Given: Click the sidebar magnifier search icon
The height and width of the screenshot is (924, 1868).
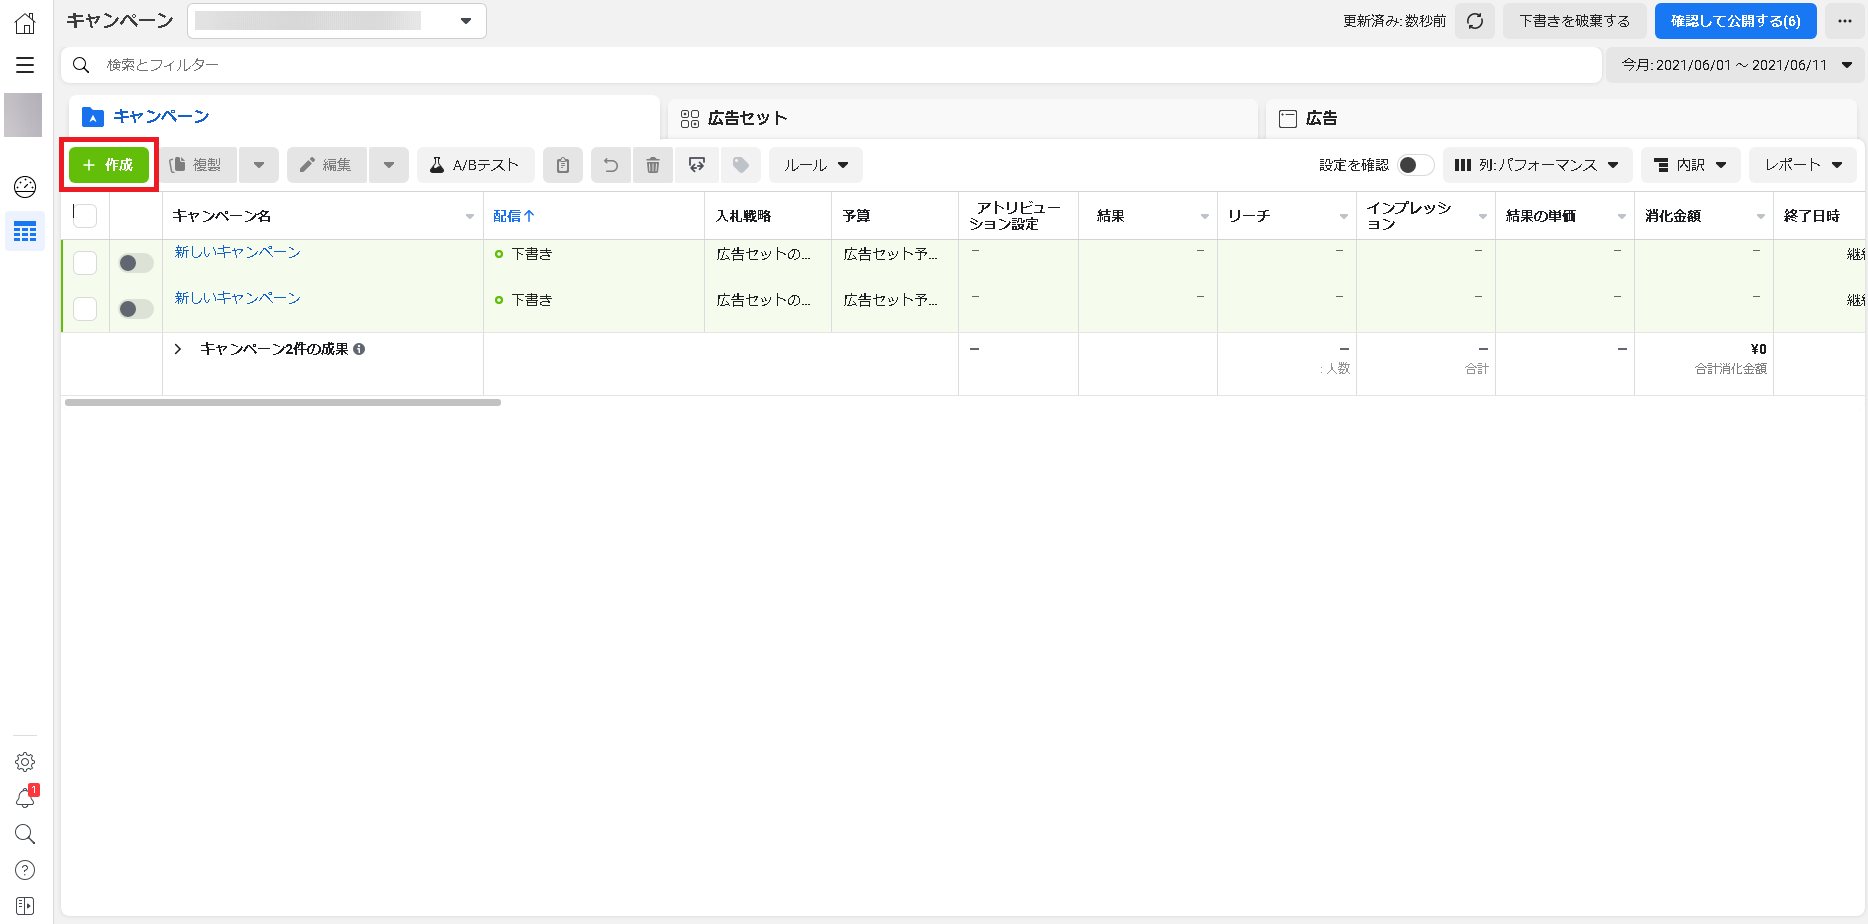Looking at the screenshot, I should tap(25, 834).
